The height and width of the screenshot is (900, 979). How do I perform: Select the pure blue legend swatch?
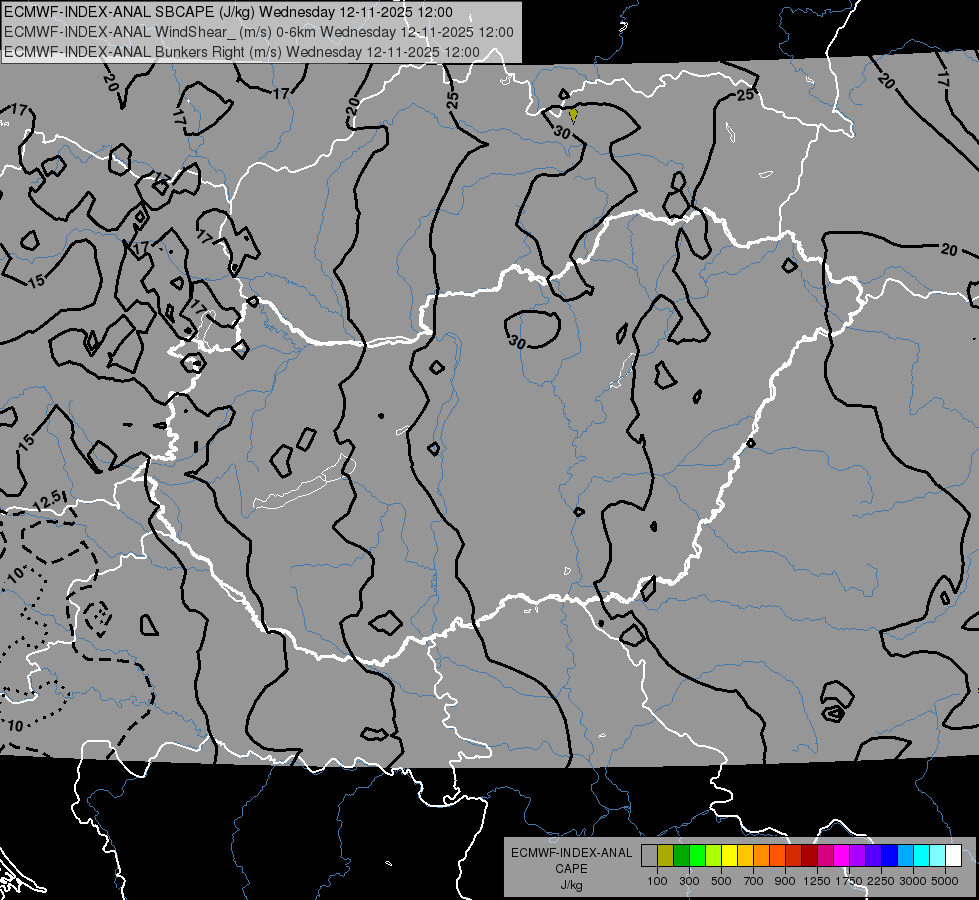[890, 856]
